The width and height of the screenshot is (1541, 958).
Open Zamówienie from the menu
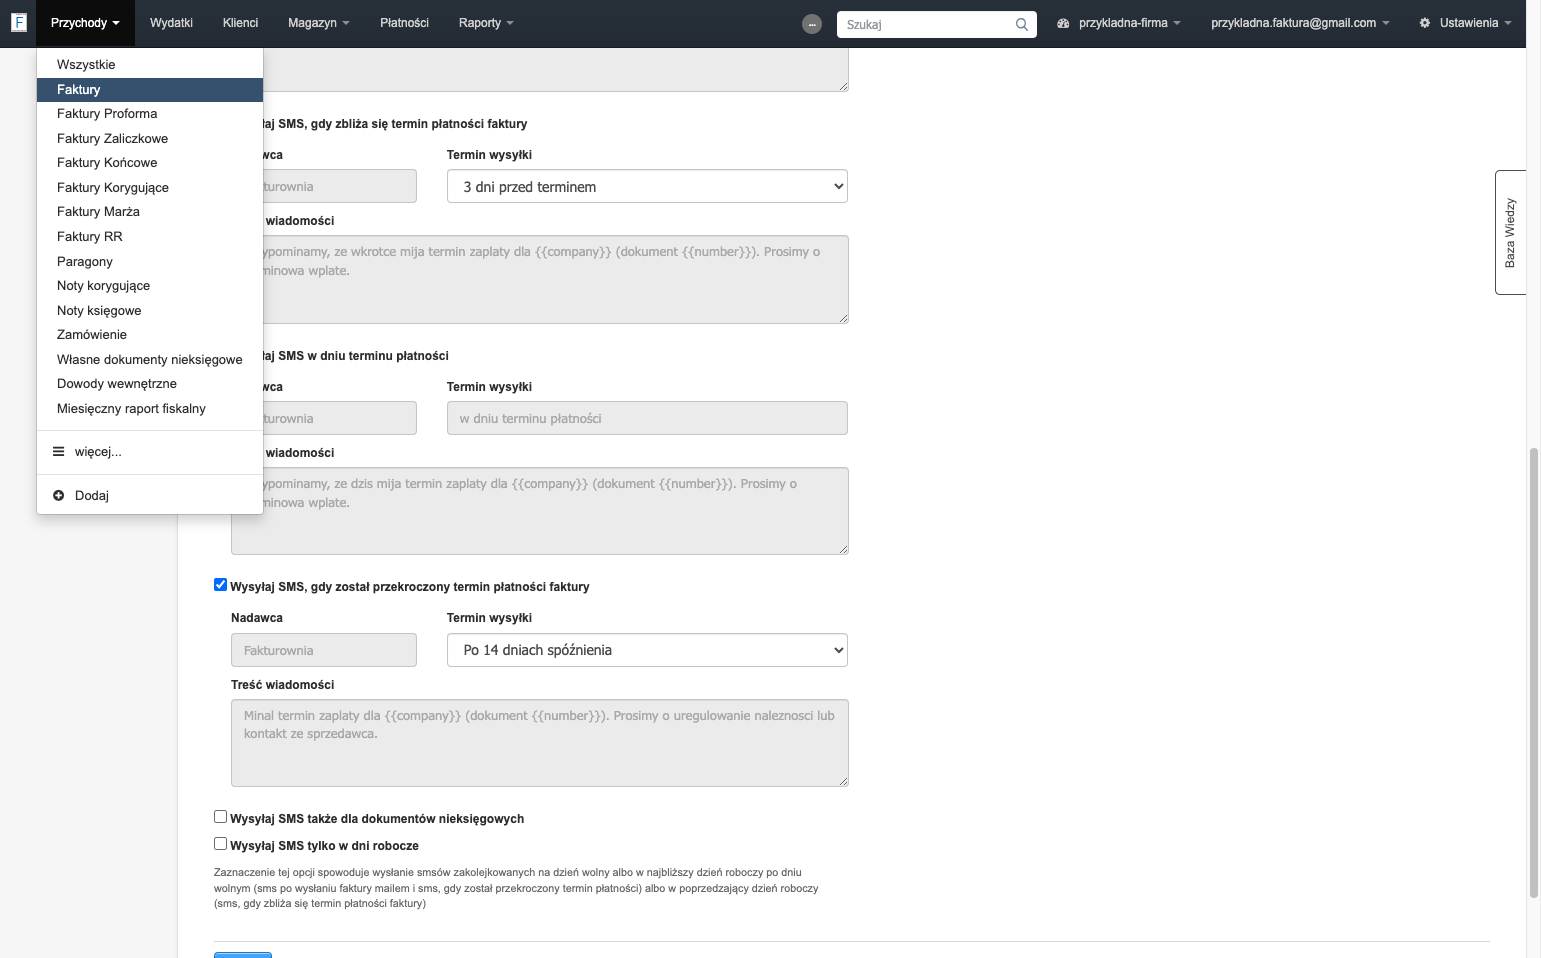150,335
